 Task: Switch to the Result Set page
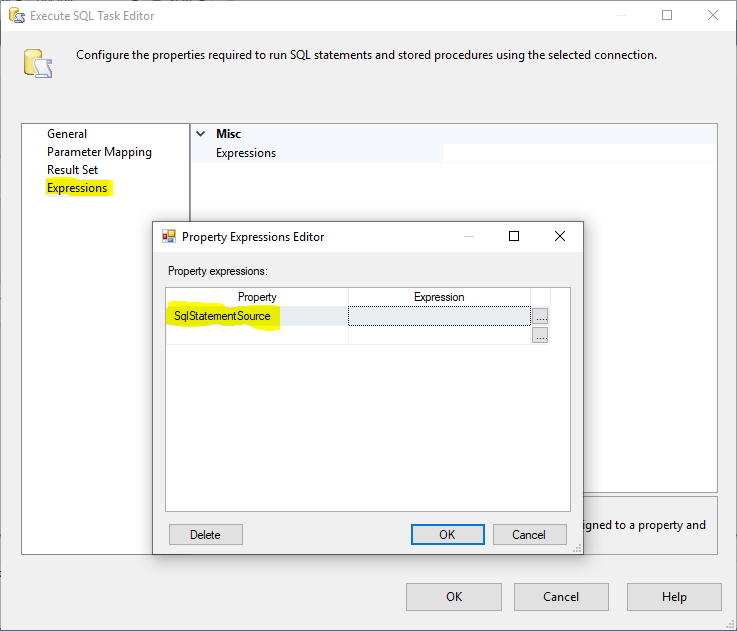(72, 170)
